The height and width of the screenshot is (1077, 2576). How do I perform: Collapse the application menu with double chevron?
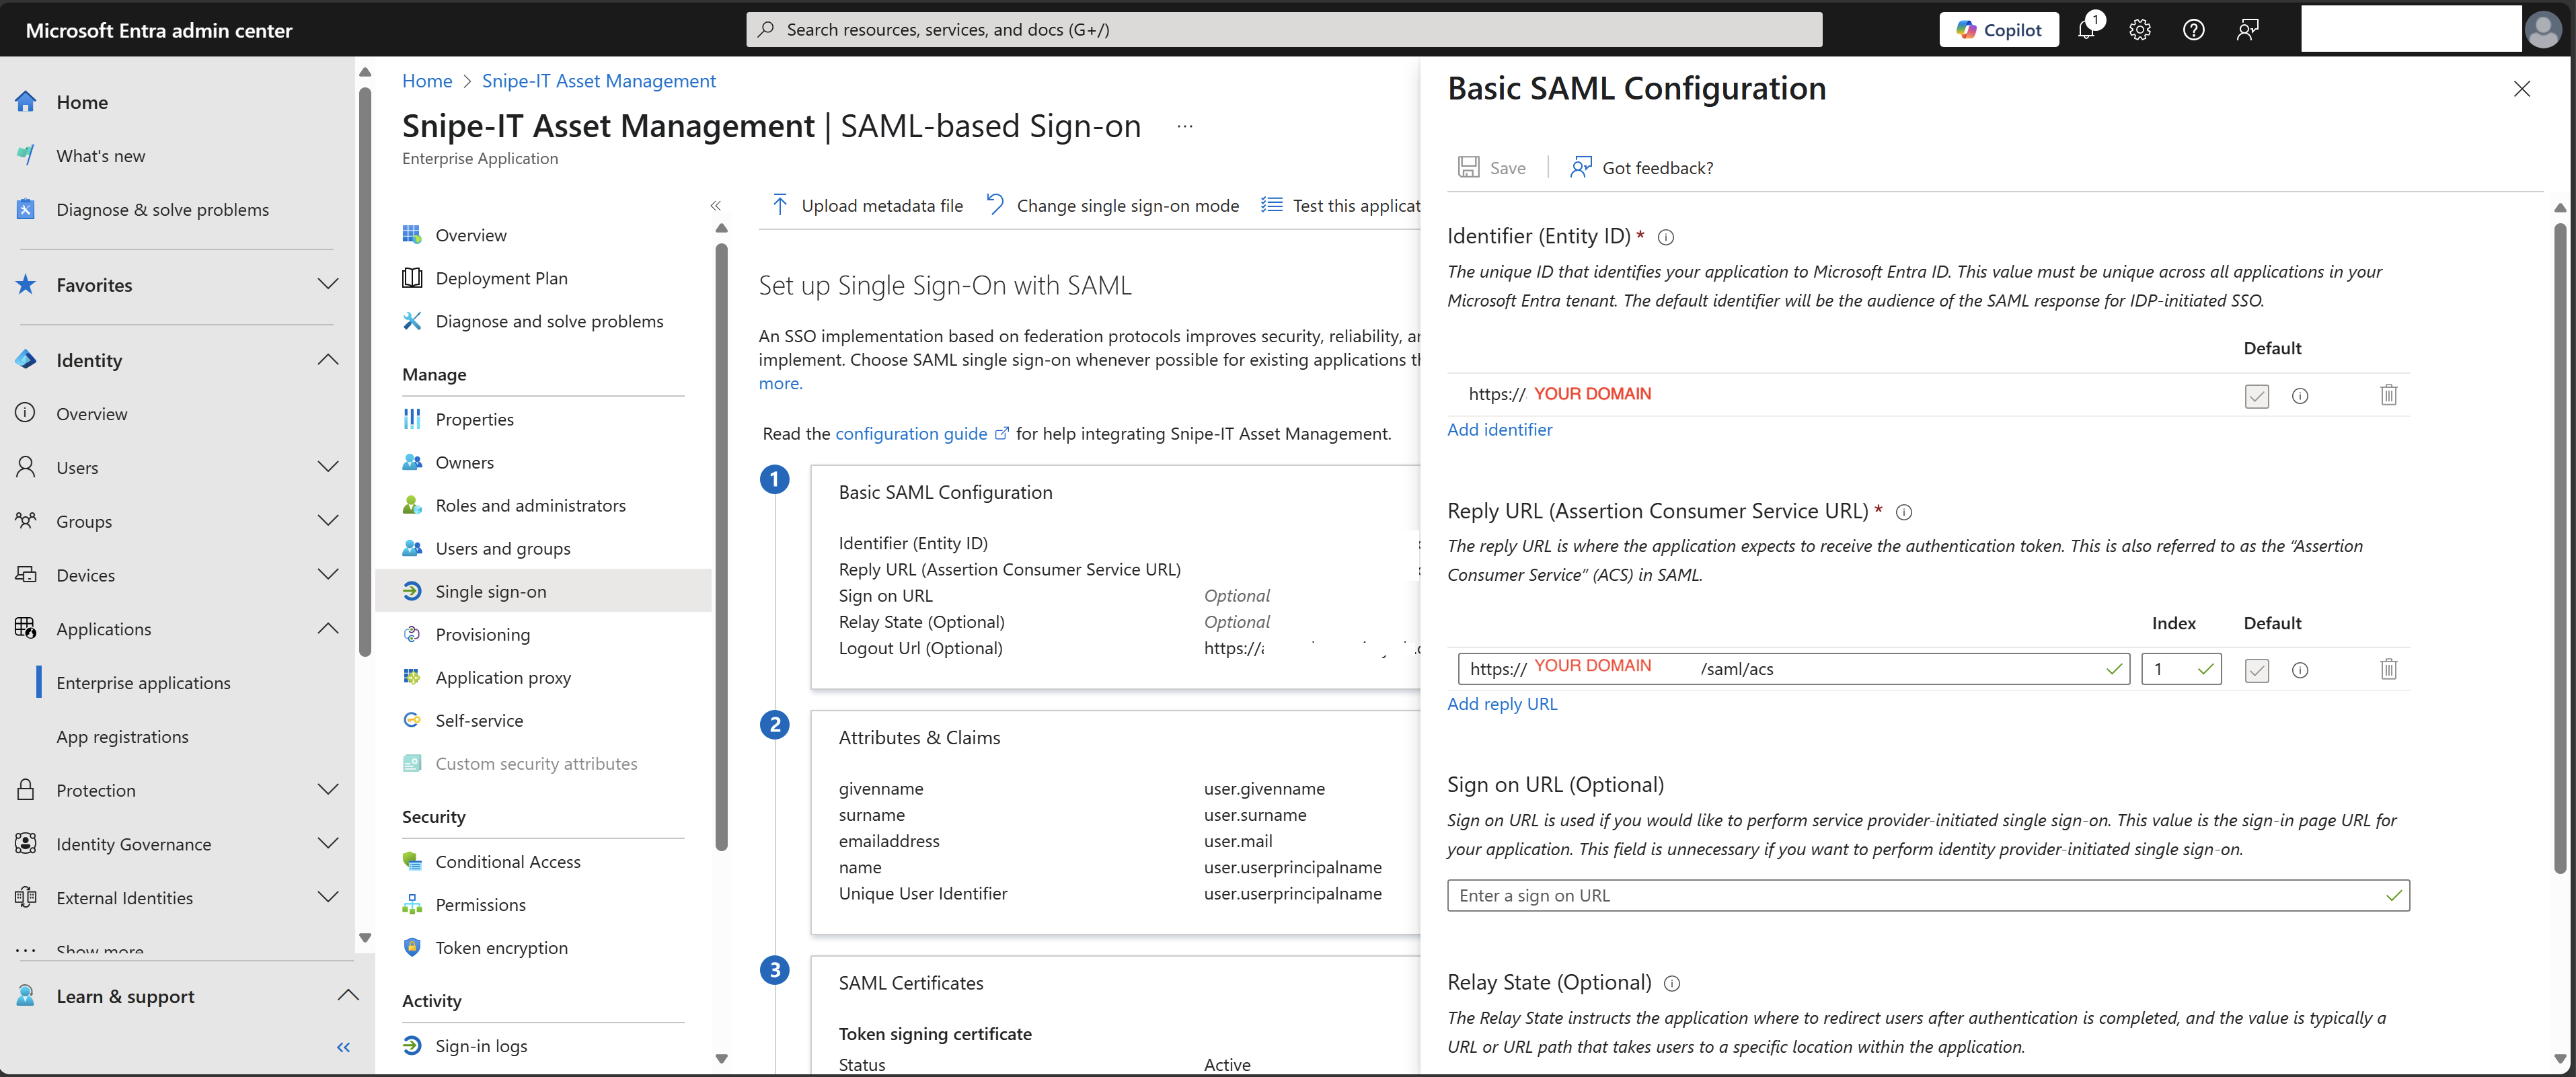715,205
